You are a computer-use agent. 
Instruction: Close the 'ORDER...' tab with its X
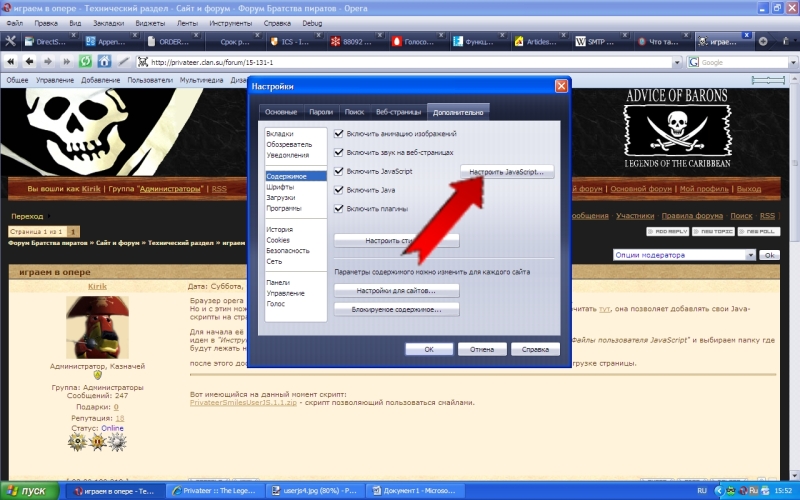[196, 35]
